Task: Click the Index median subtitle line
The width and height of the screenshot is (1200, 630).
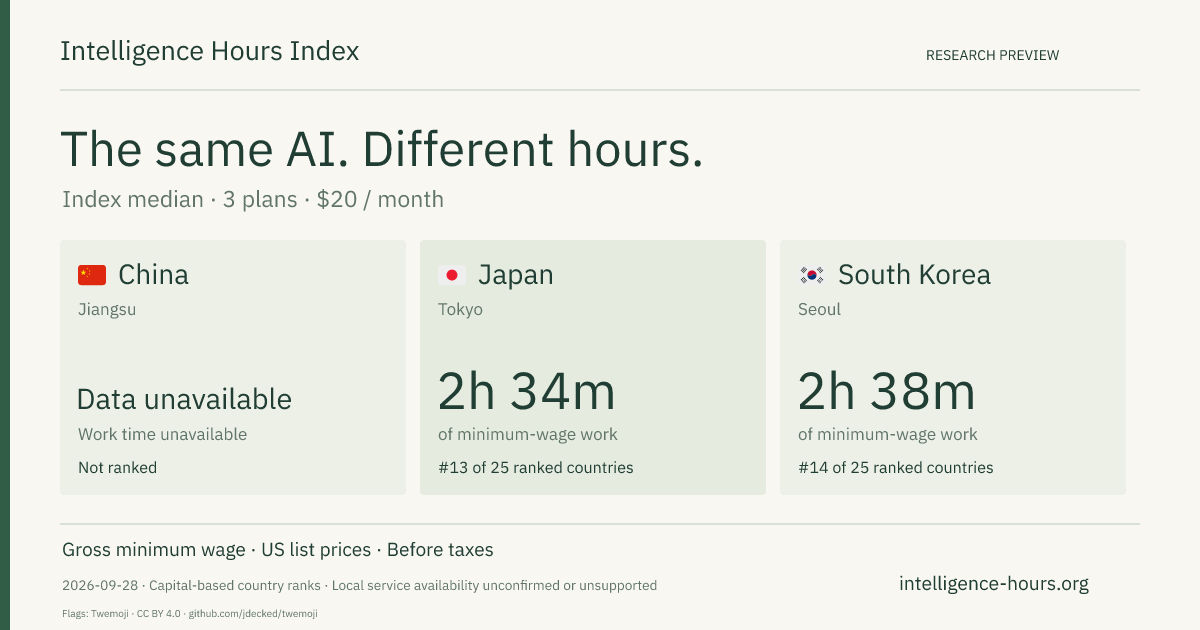Action: click(253, 199)
